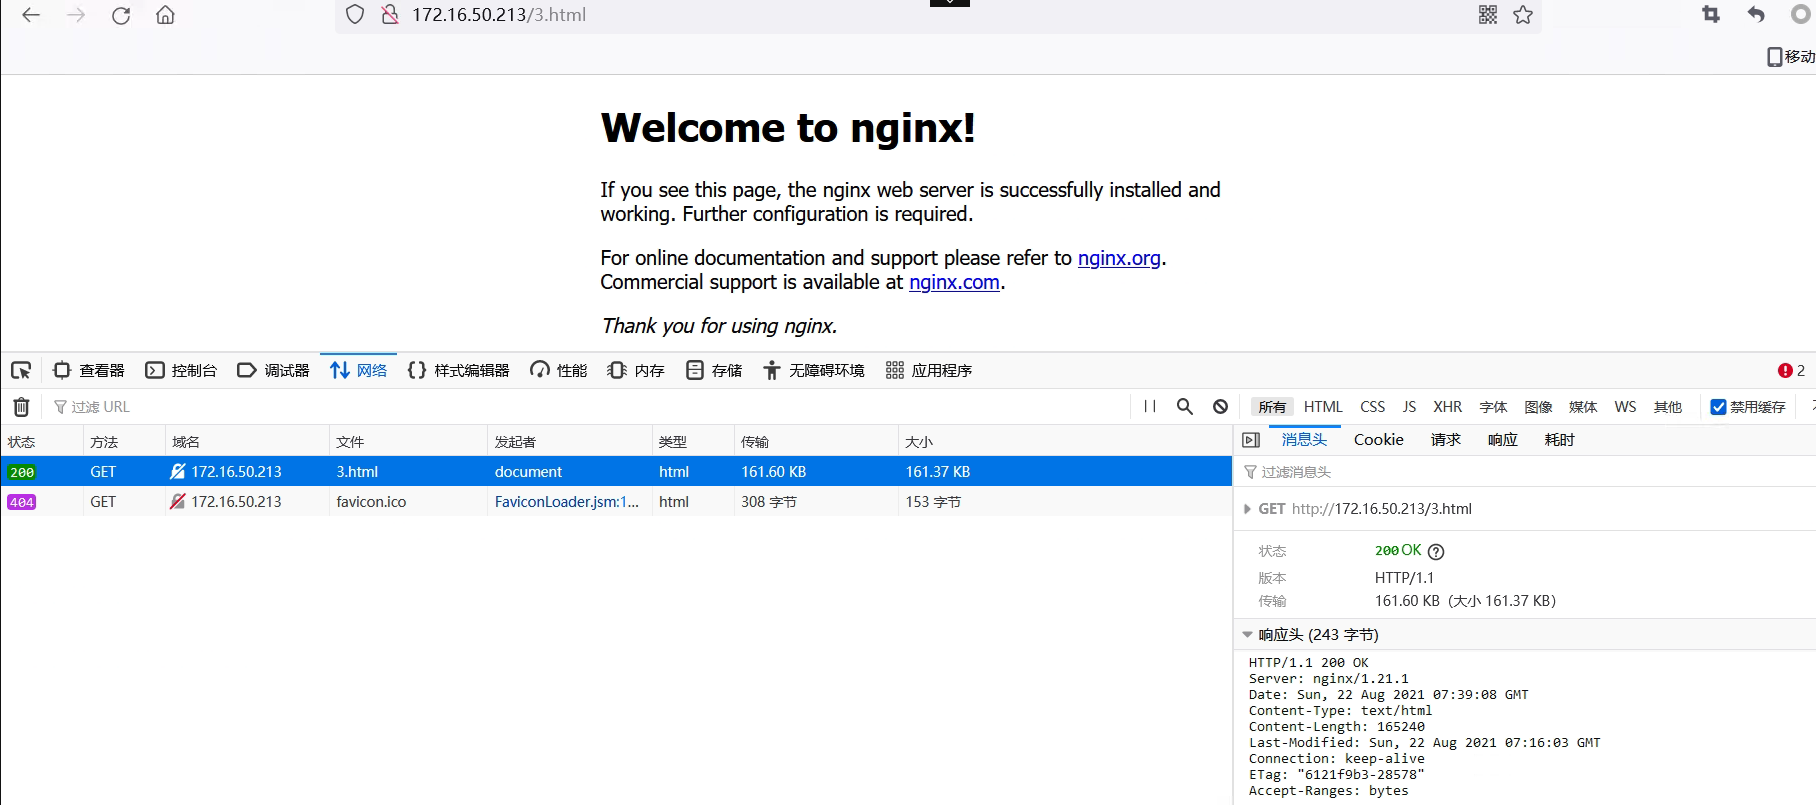This screenshot has width=1816, height=805.
Task: Select the 3.html request row
Action: point(616,472)
